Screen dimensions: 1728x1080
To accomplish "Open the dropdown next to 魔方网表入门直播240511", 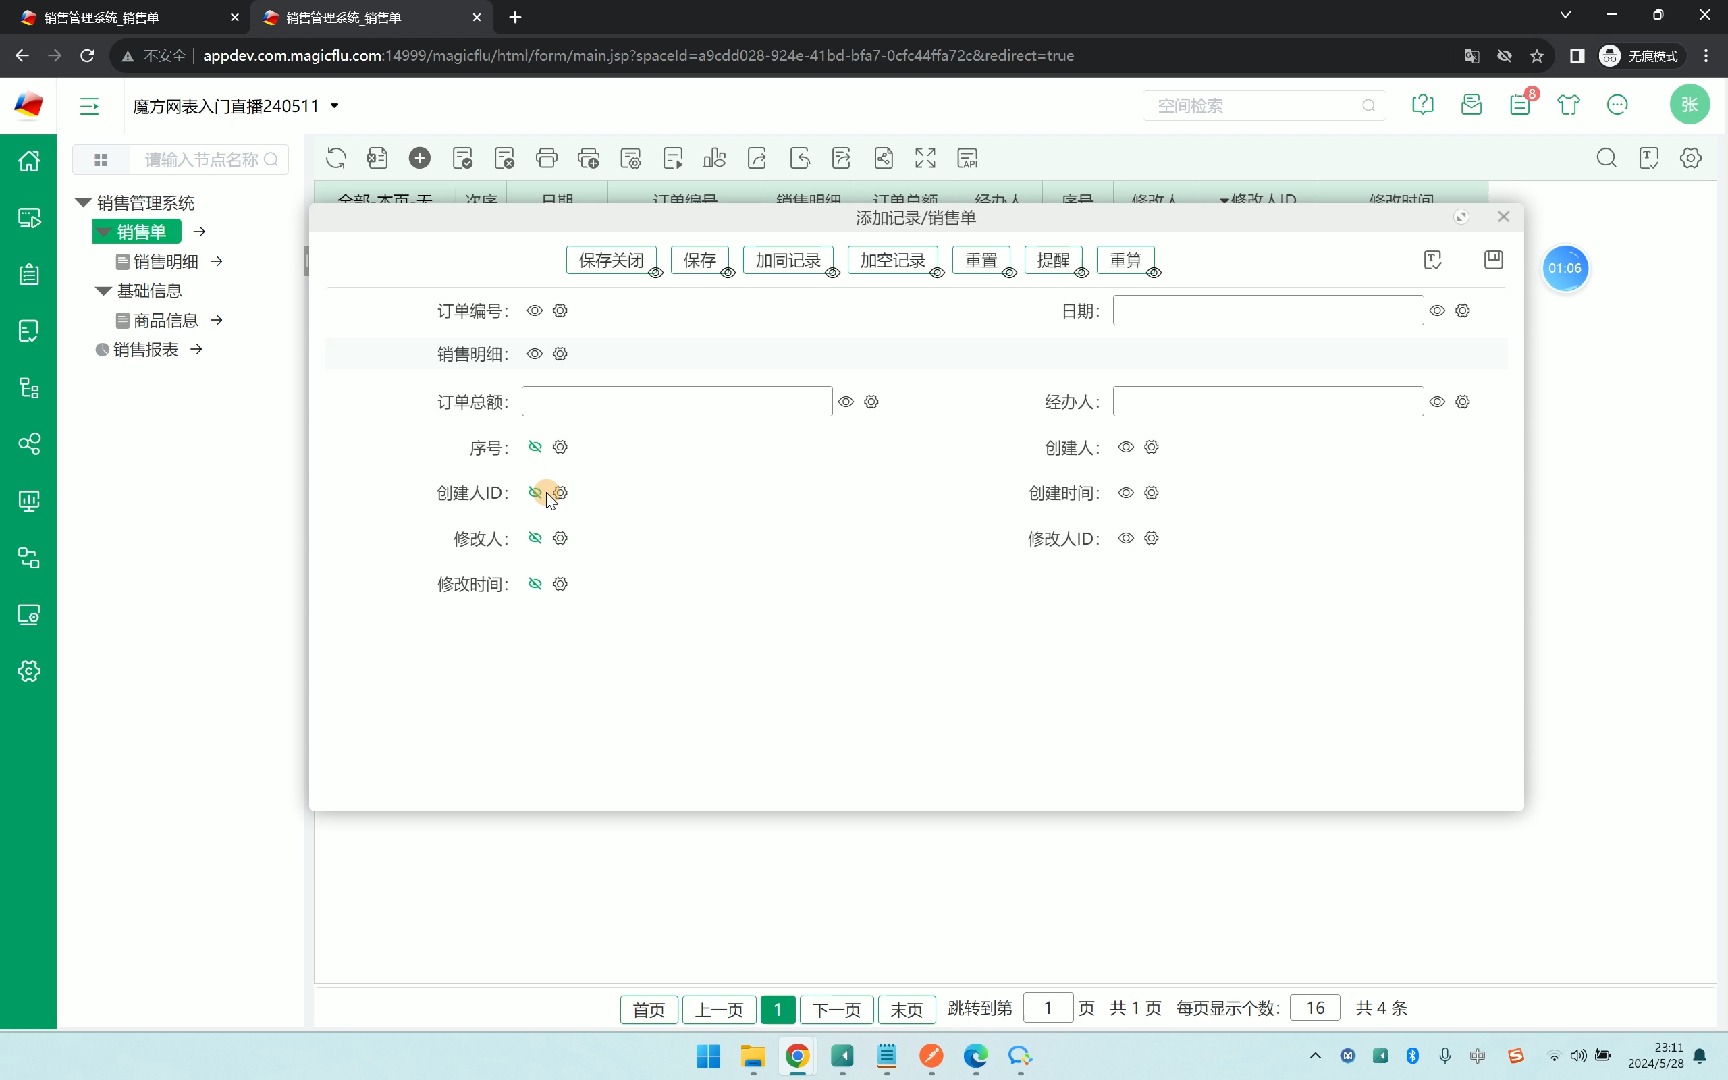I will [x=335, y=106].
